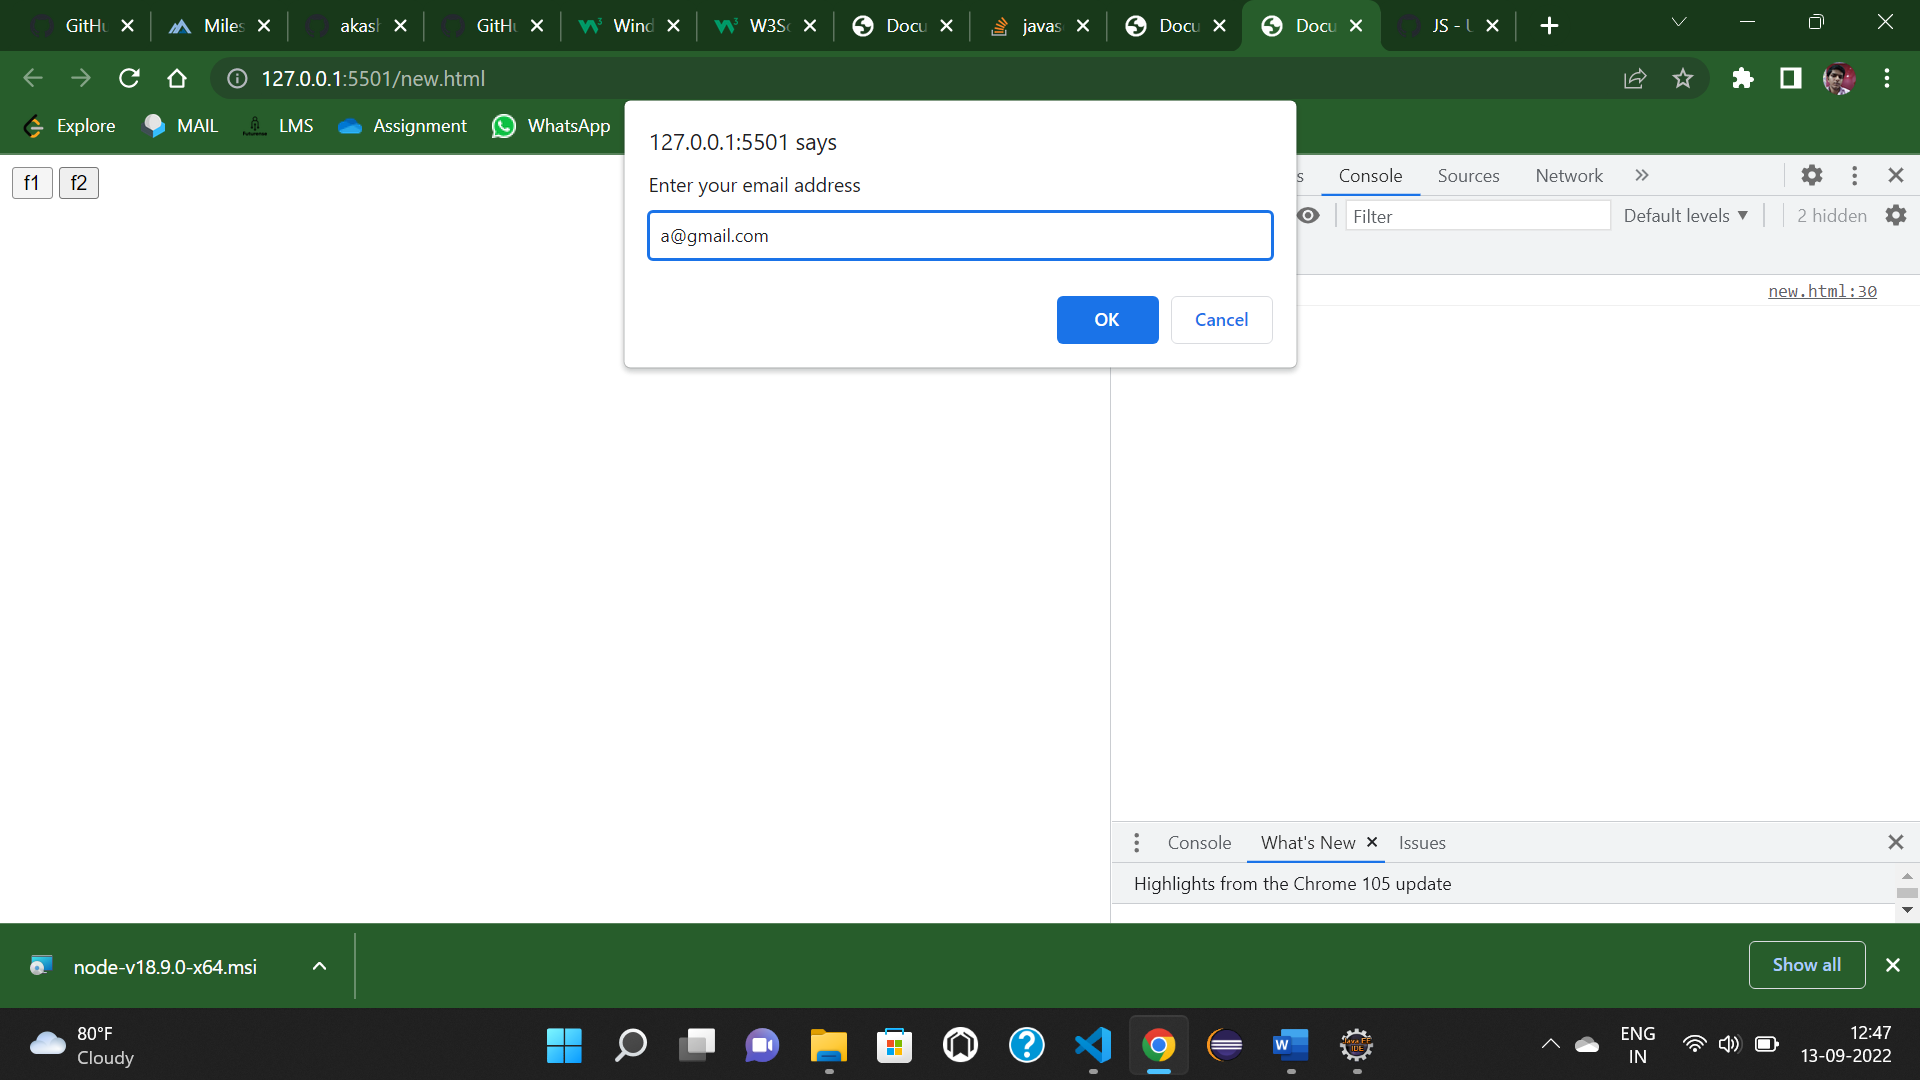Open a new browser tab

point(1549,26)
